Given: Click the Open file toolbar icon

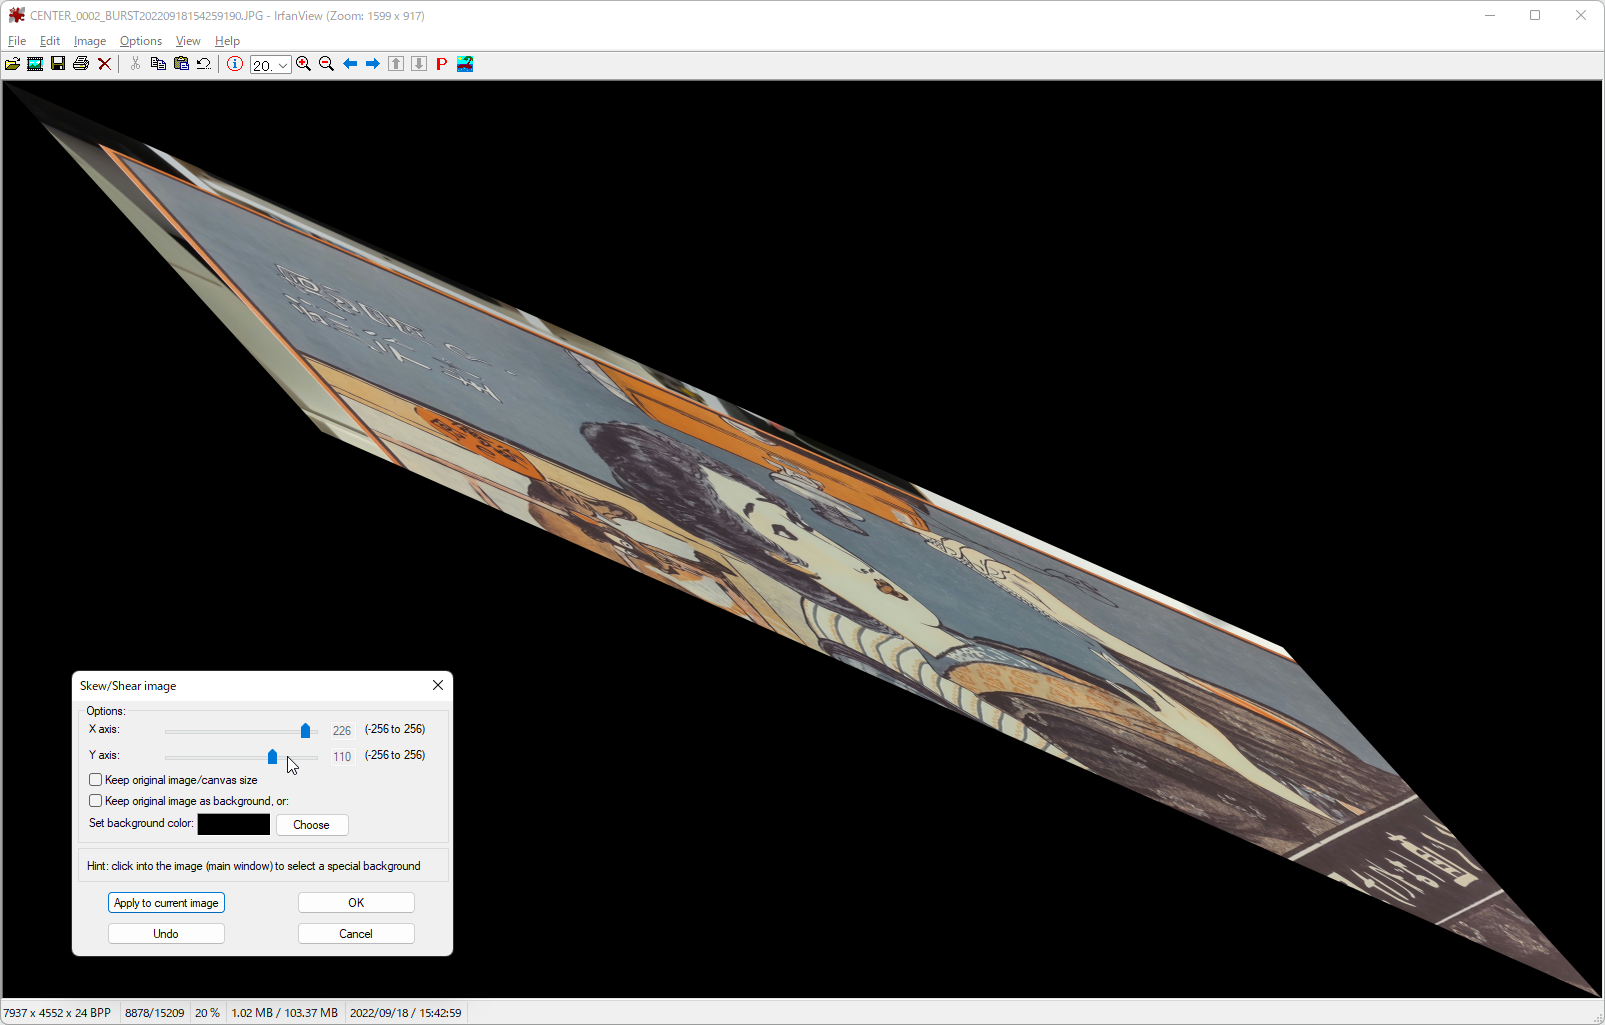Looking at the screenshot, I should click(12, 64).
